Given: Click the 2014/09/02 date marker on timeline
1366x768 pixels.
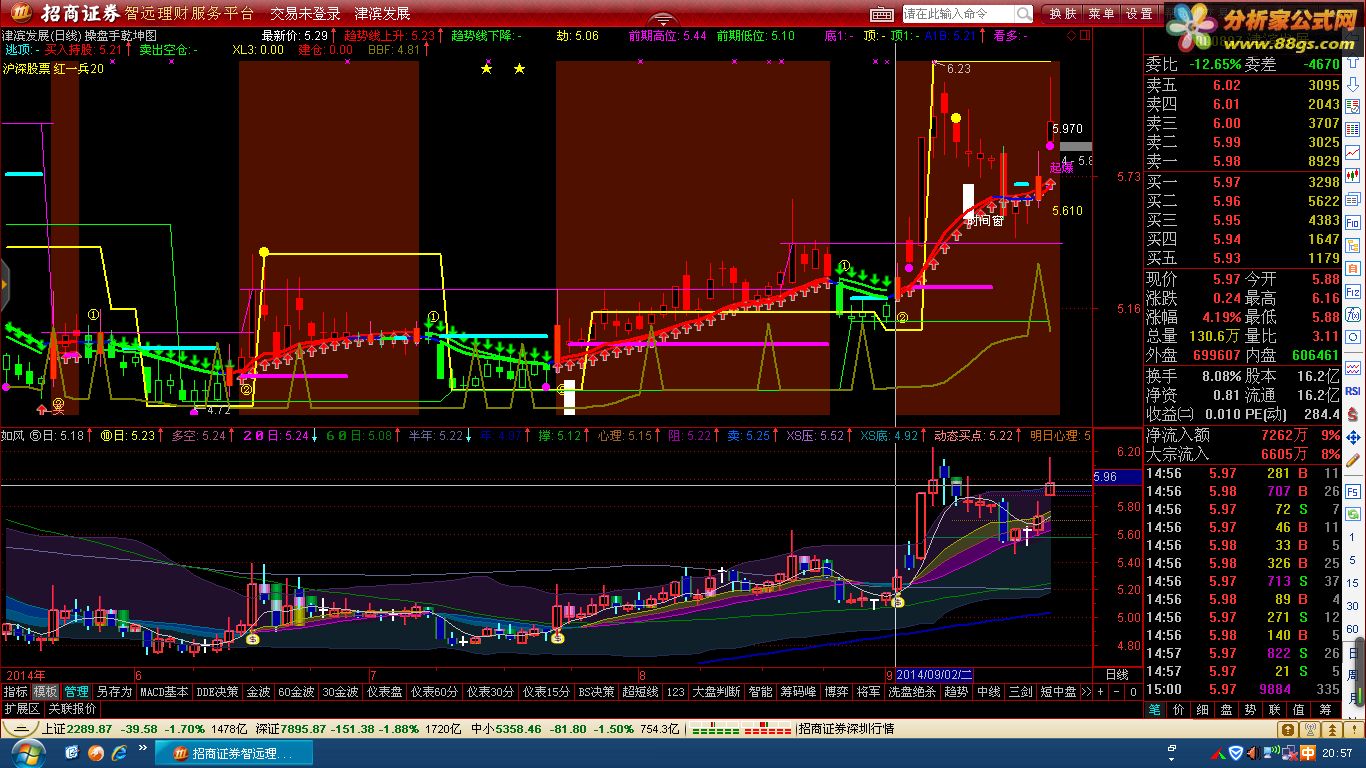Looking at the screenshot, I should tap(934, 675).
